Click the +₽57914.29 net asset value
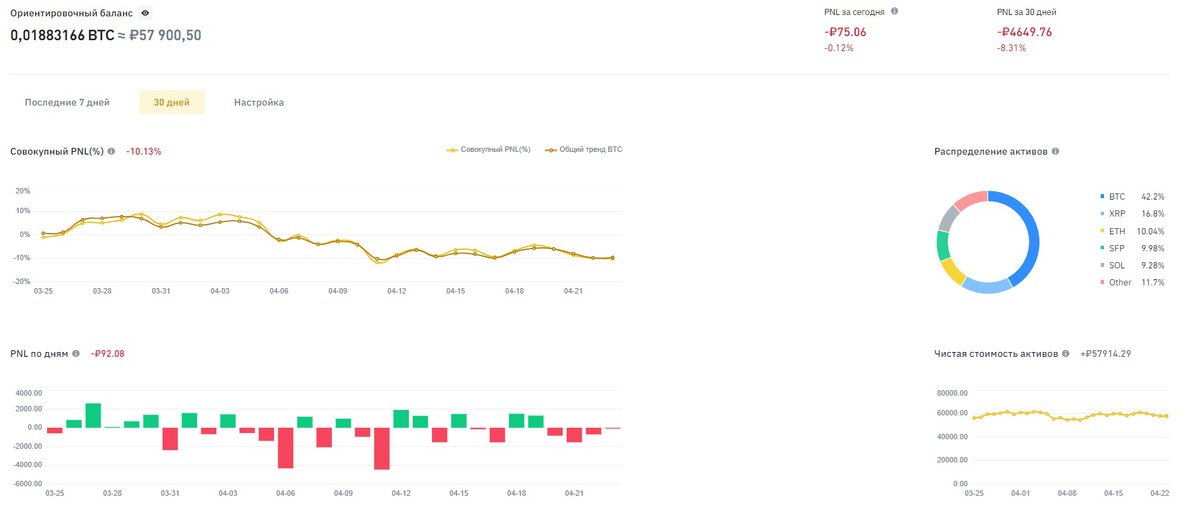Viewport: 1200px width, 521px height. [x=1106, y=354]
